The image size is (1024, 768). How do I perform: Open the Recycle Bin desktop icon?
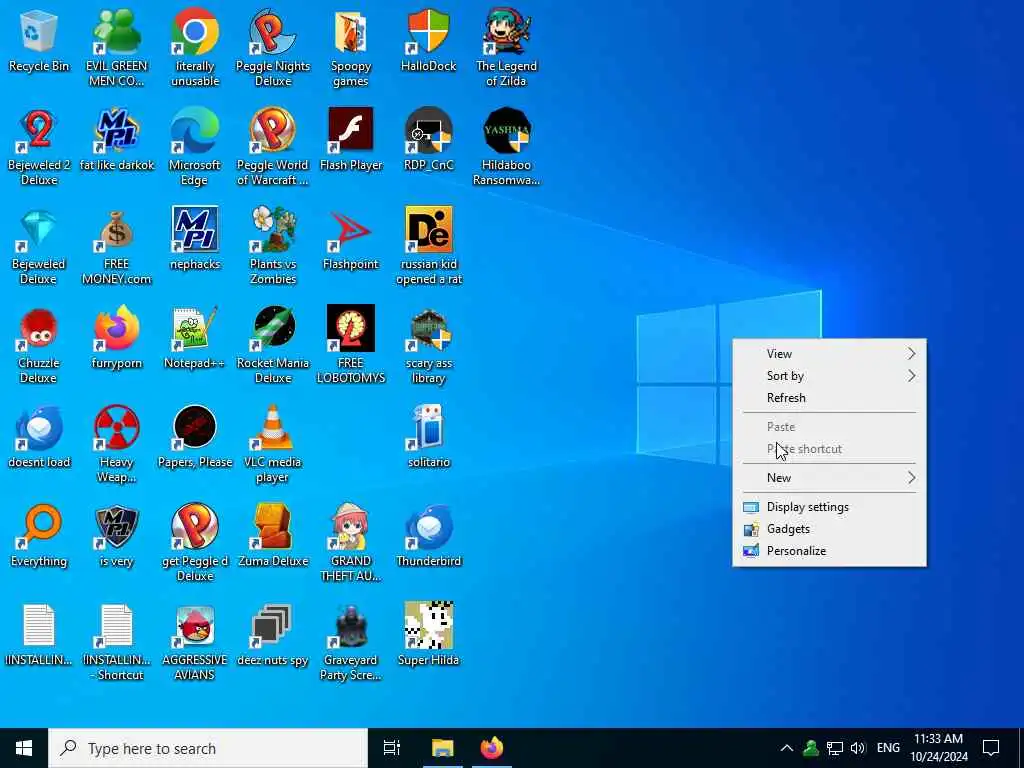pyautogui.click(x=39, y=41)
